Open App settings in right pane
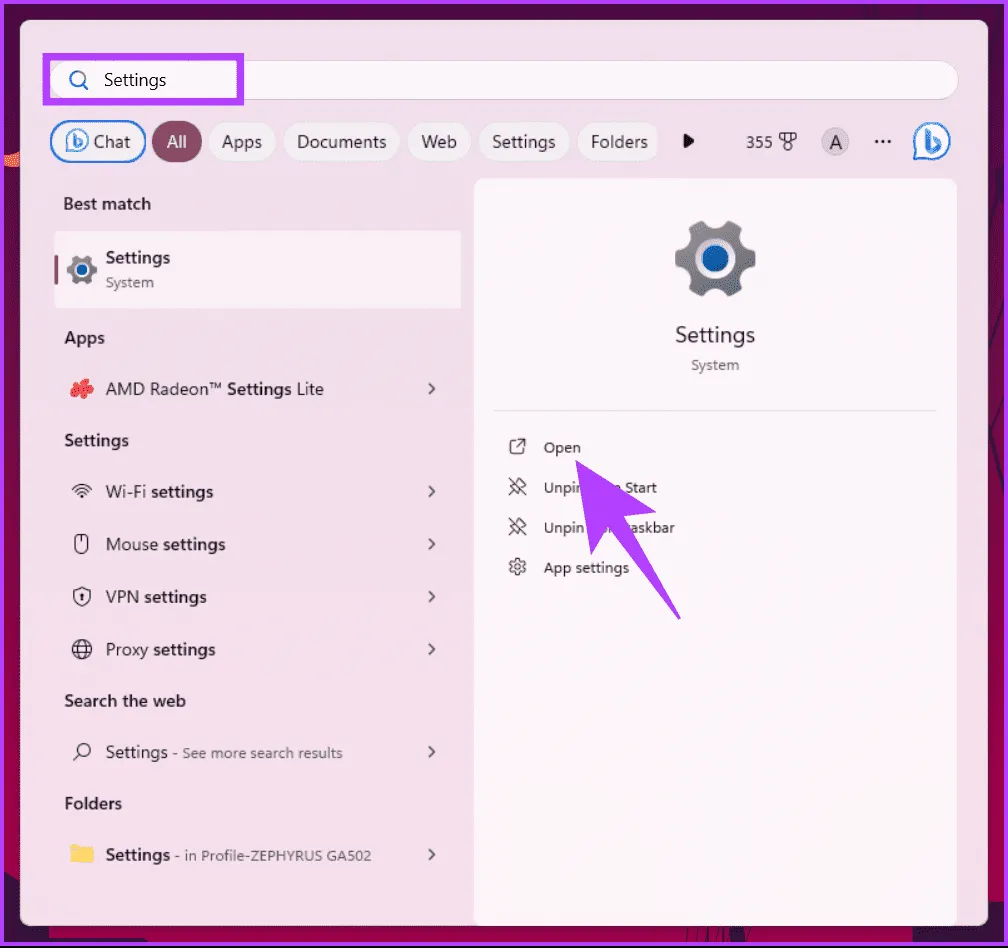The height and width of the screenshot is (948, 1008). 585,568
